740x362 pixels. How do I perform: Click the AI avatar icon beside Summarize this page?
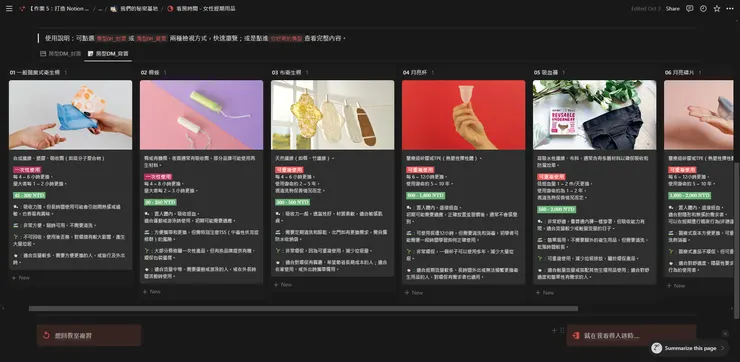(x=656, y=348)
